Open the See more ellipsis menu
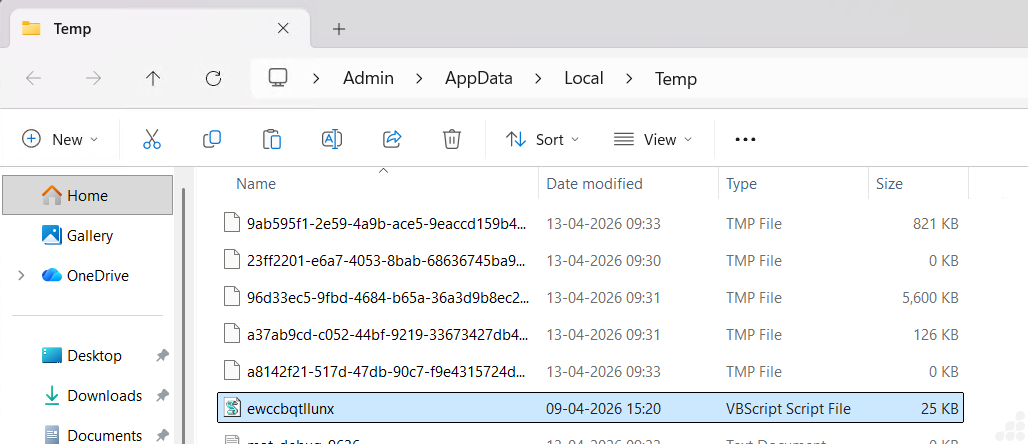The width and height of the screenshot is (1028, 444). (x=745, y=139)
